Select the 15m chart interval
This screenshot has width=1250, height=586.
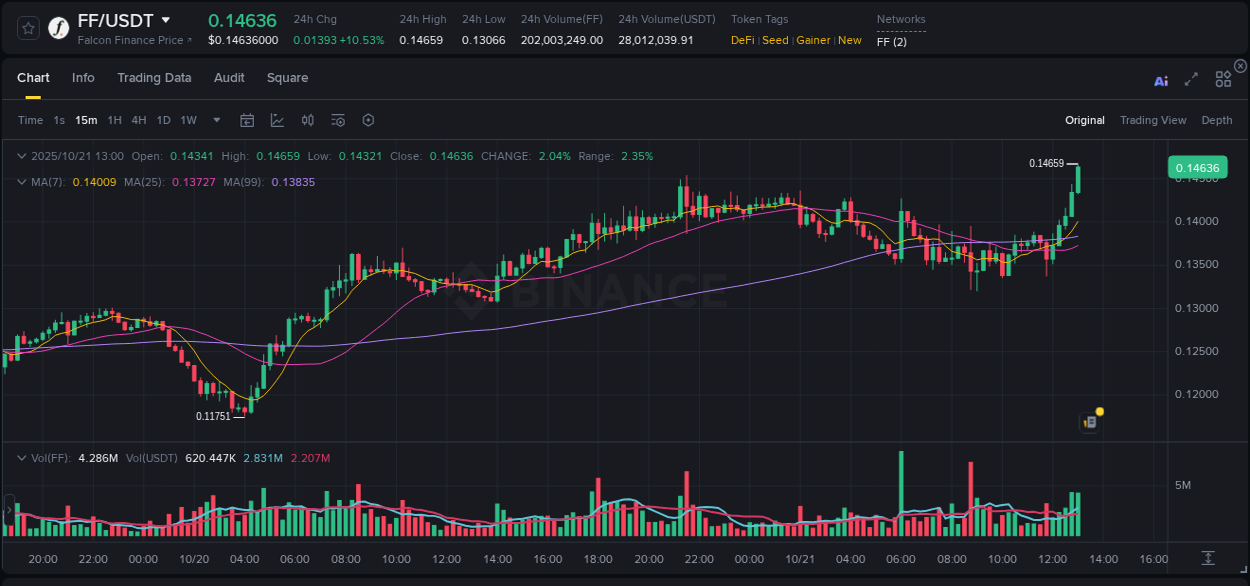click(85, 120)
